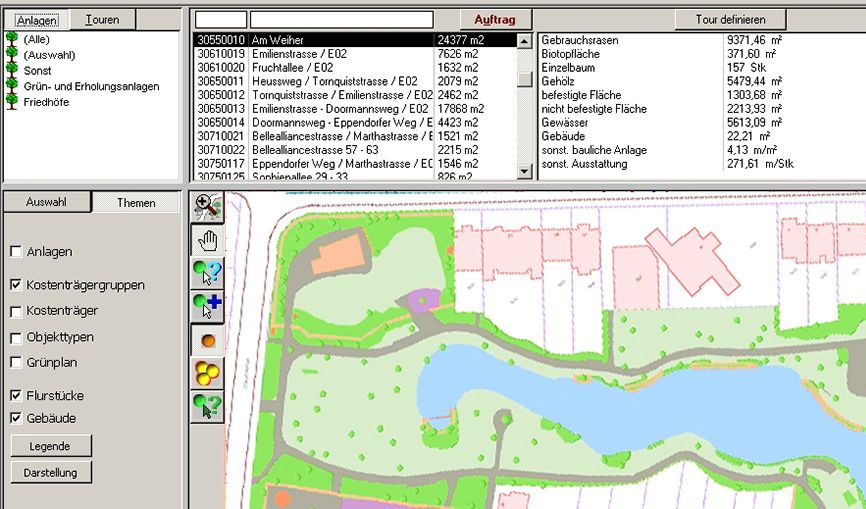The width and height of the screenshot is (866, 509).
Task: Uncheck the Kostenträgergruppen checkbox
Action: [x=15, y=285]
